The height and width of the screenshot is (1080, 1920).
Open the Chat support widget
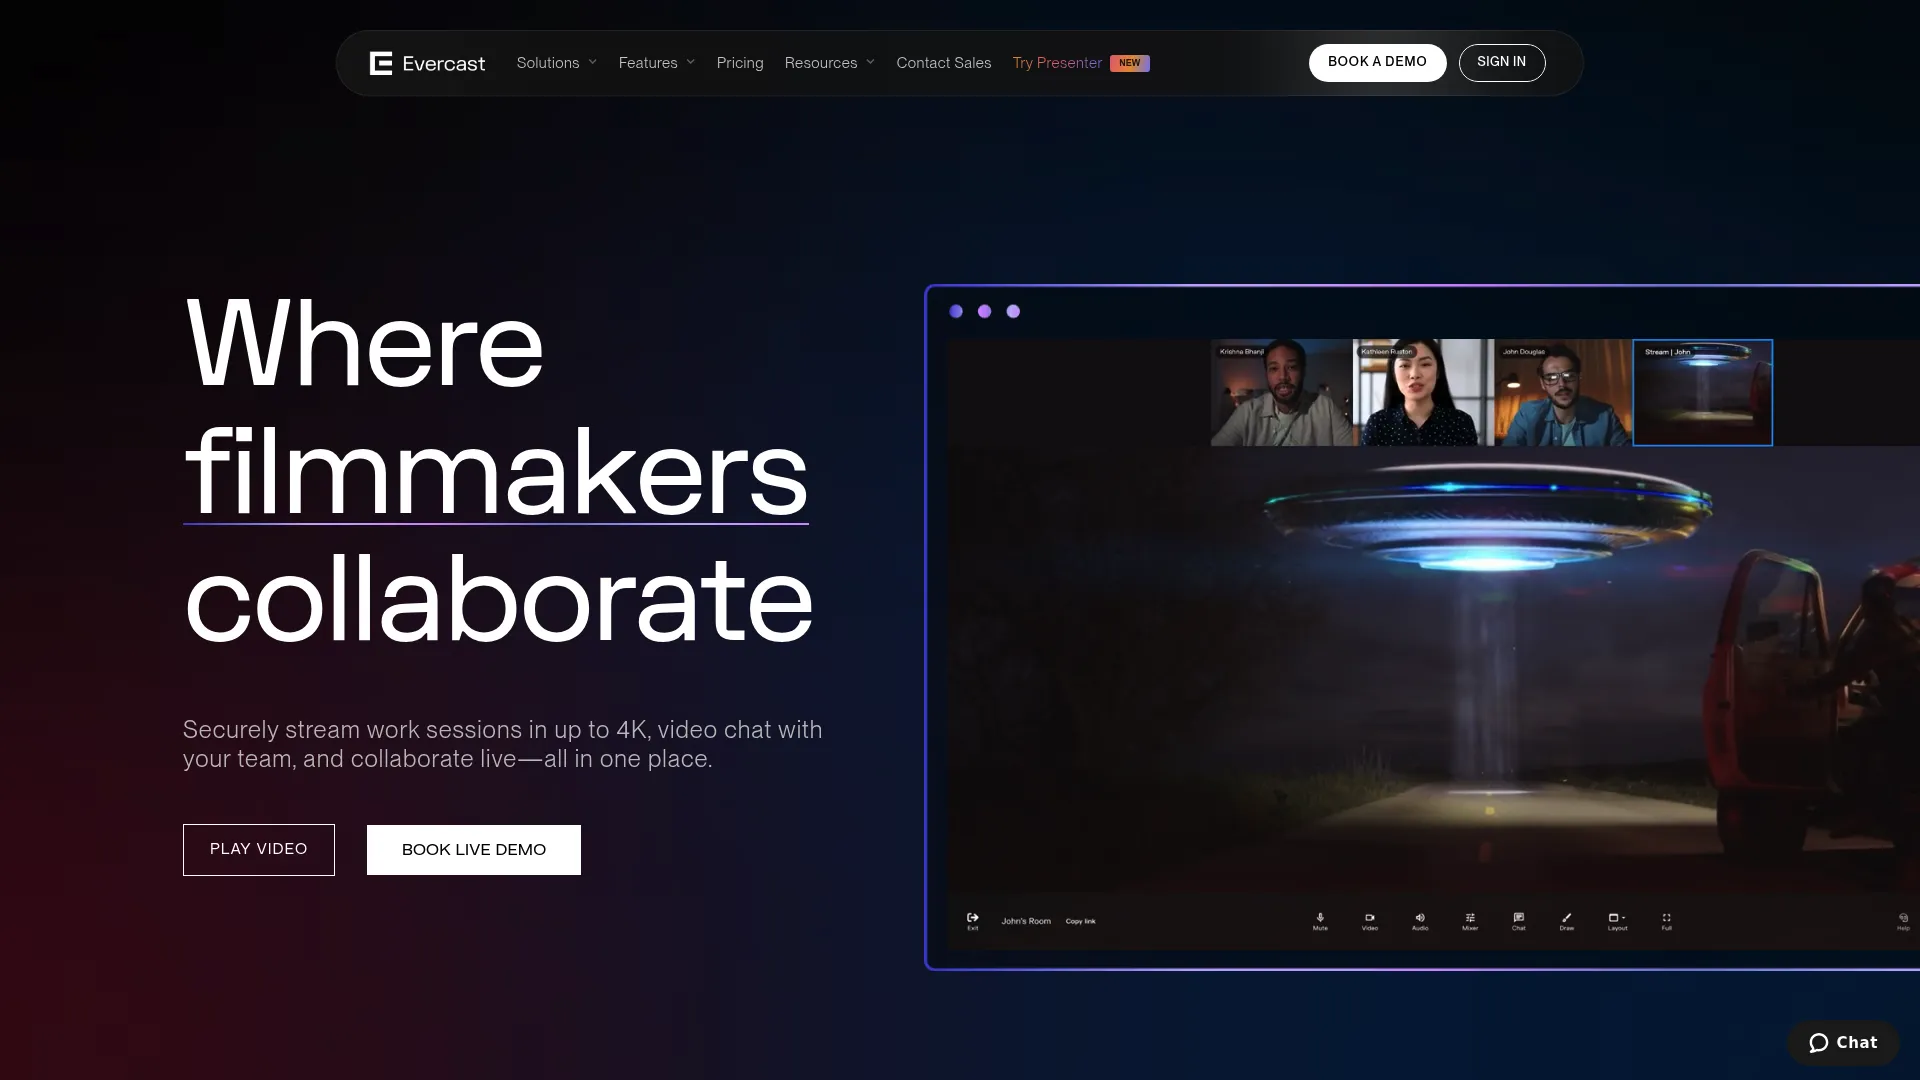click(1843, 1042)
